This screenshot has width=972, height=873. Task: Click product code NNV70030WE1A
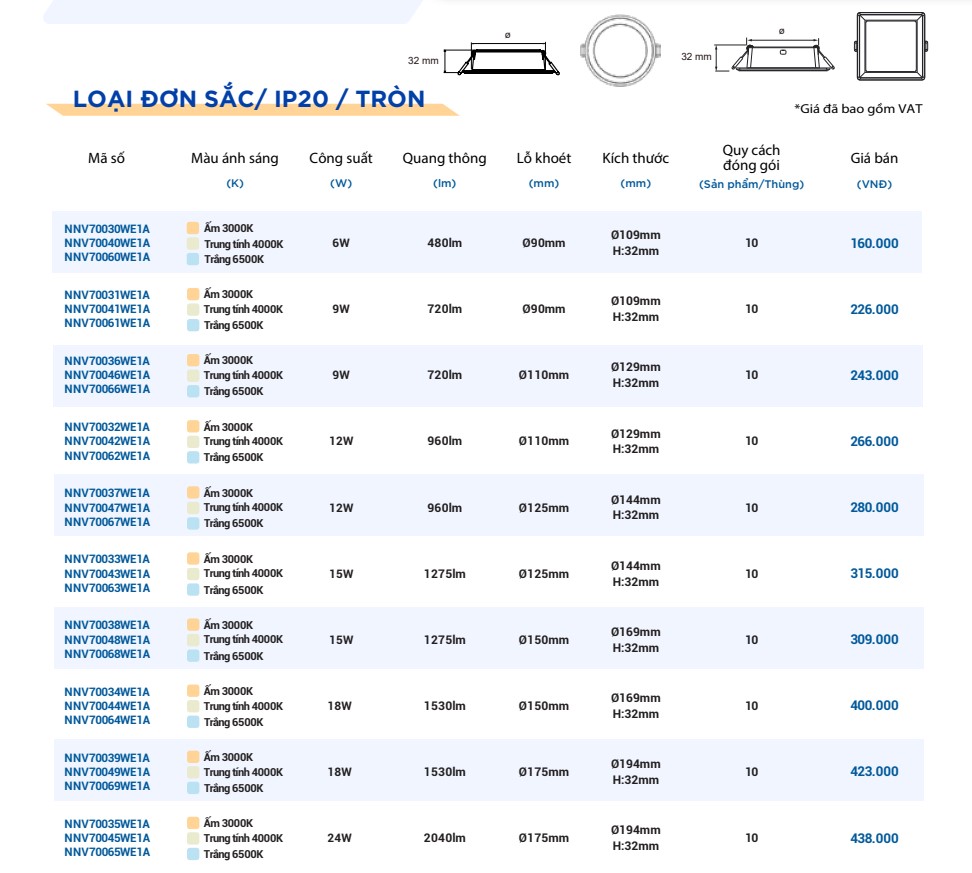pyautogui.click(x=107, y=227)
